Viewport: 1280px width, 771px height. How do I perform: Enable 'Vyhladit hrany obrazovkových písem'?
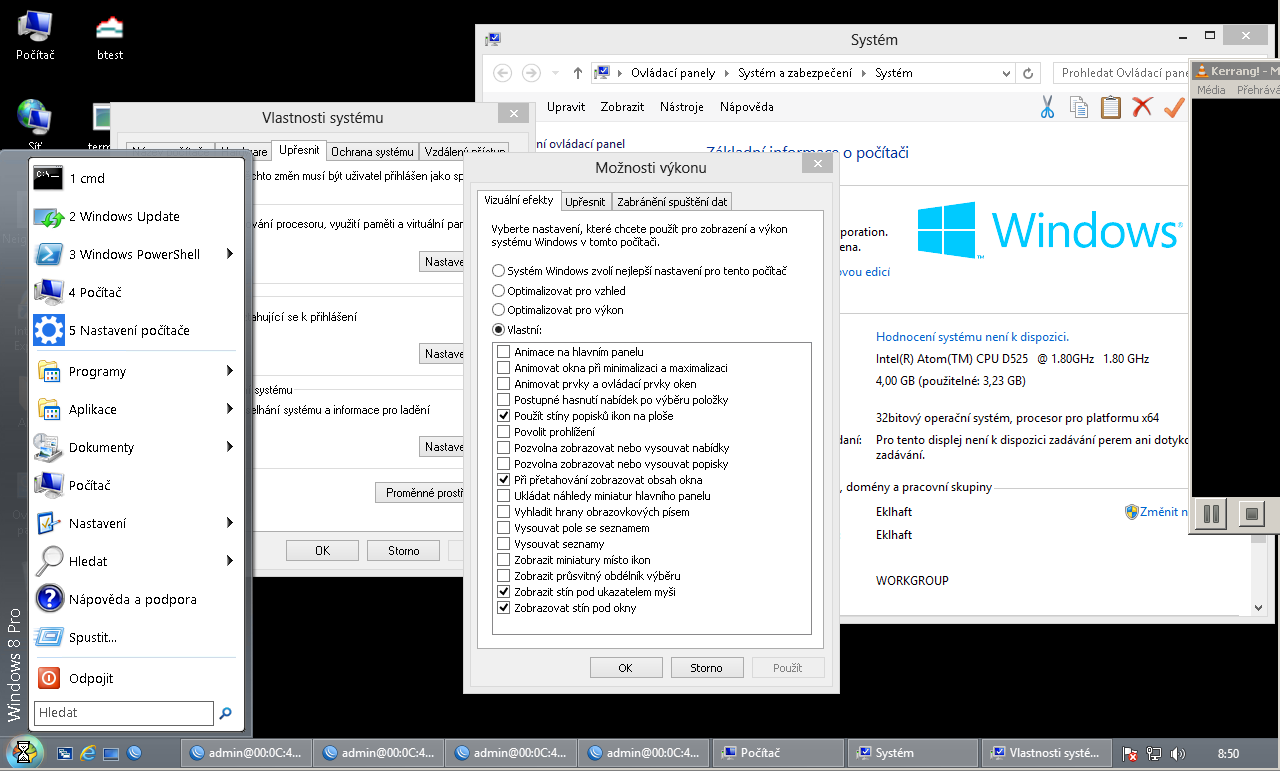tap(504, 512)
